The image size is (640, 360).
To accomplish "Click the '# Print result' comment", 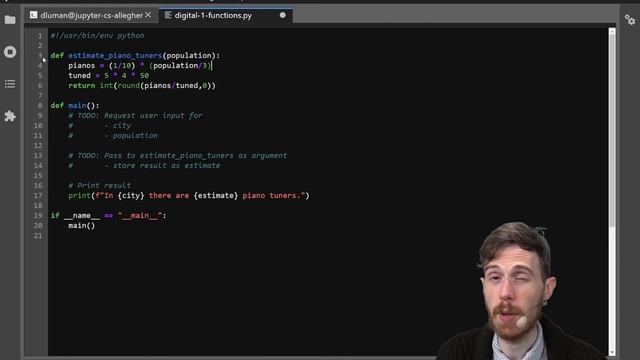I will (x=100, y=185).
